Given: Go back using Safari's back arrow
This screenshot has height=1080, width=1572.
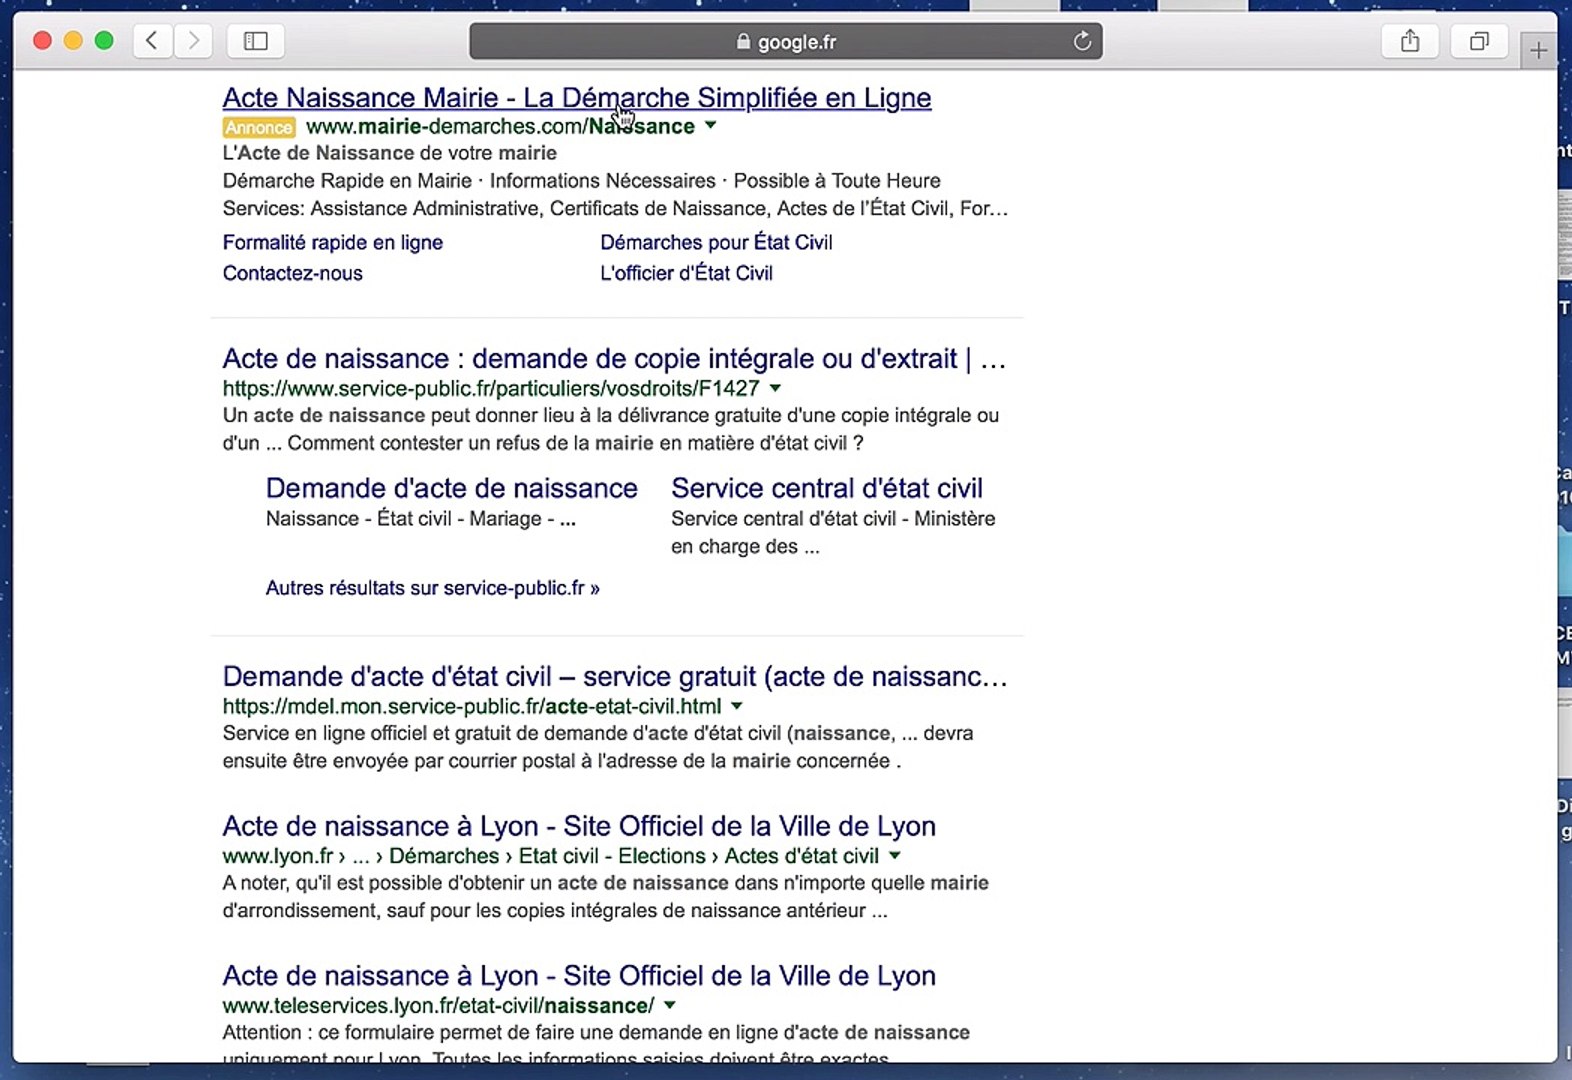Looking at the screenshot, I should pyautogui.click(x=152, y=41).
